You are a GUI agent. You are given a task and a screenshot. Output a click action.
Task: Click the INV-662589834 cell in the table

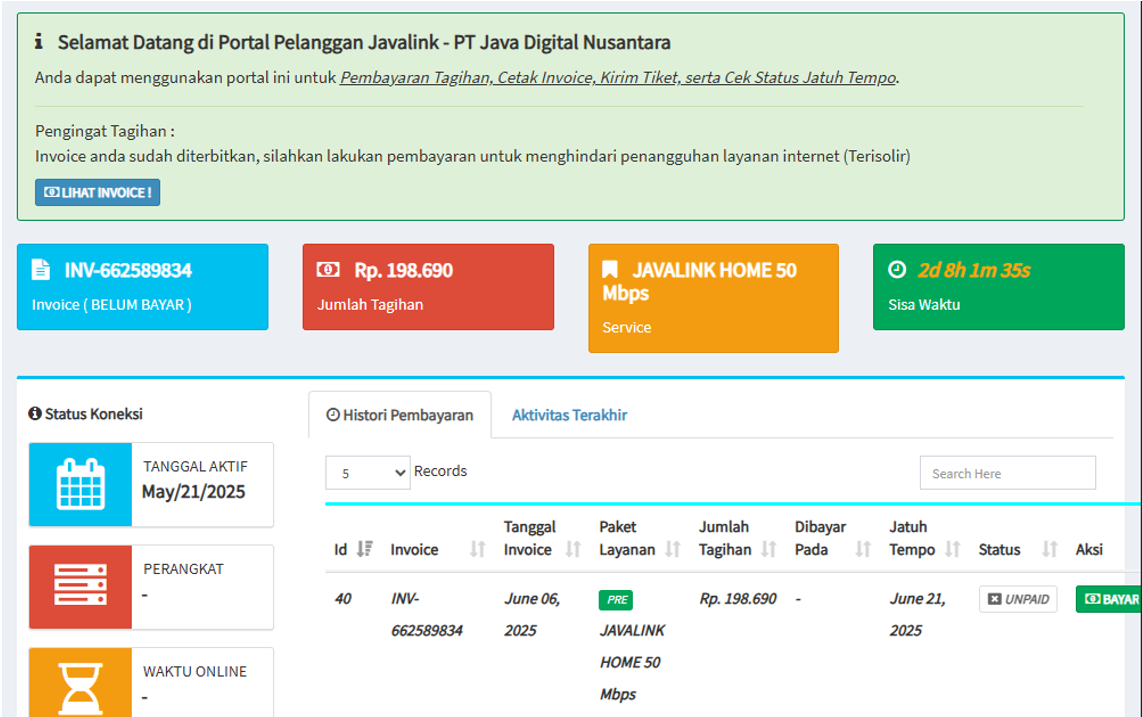point(427,614)
